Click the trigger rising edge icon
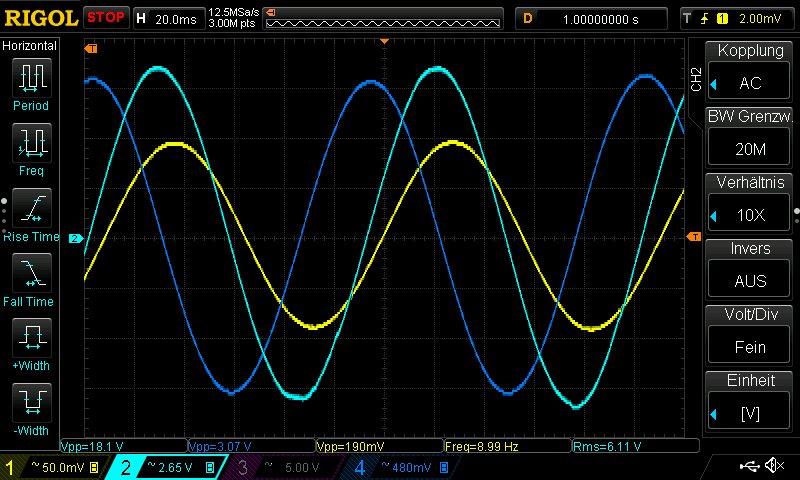Viewport: 800px width, 480px height. tap(705, 19)
